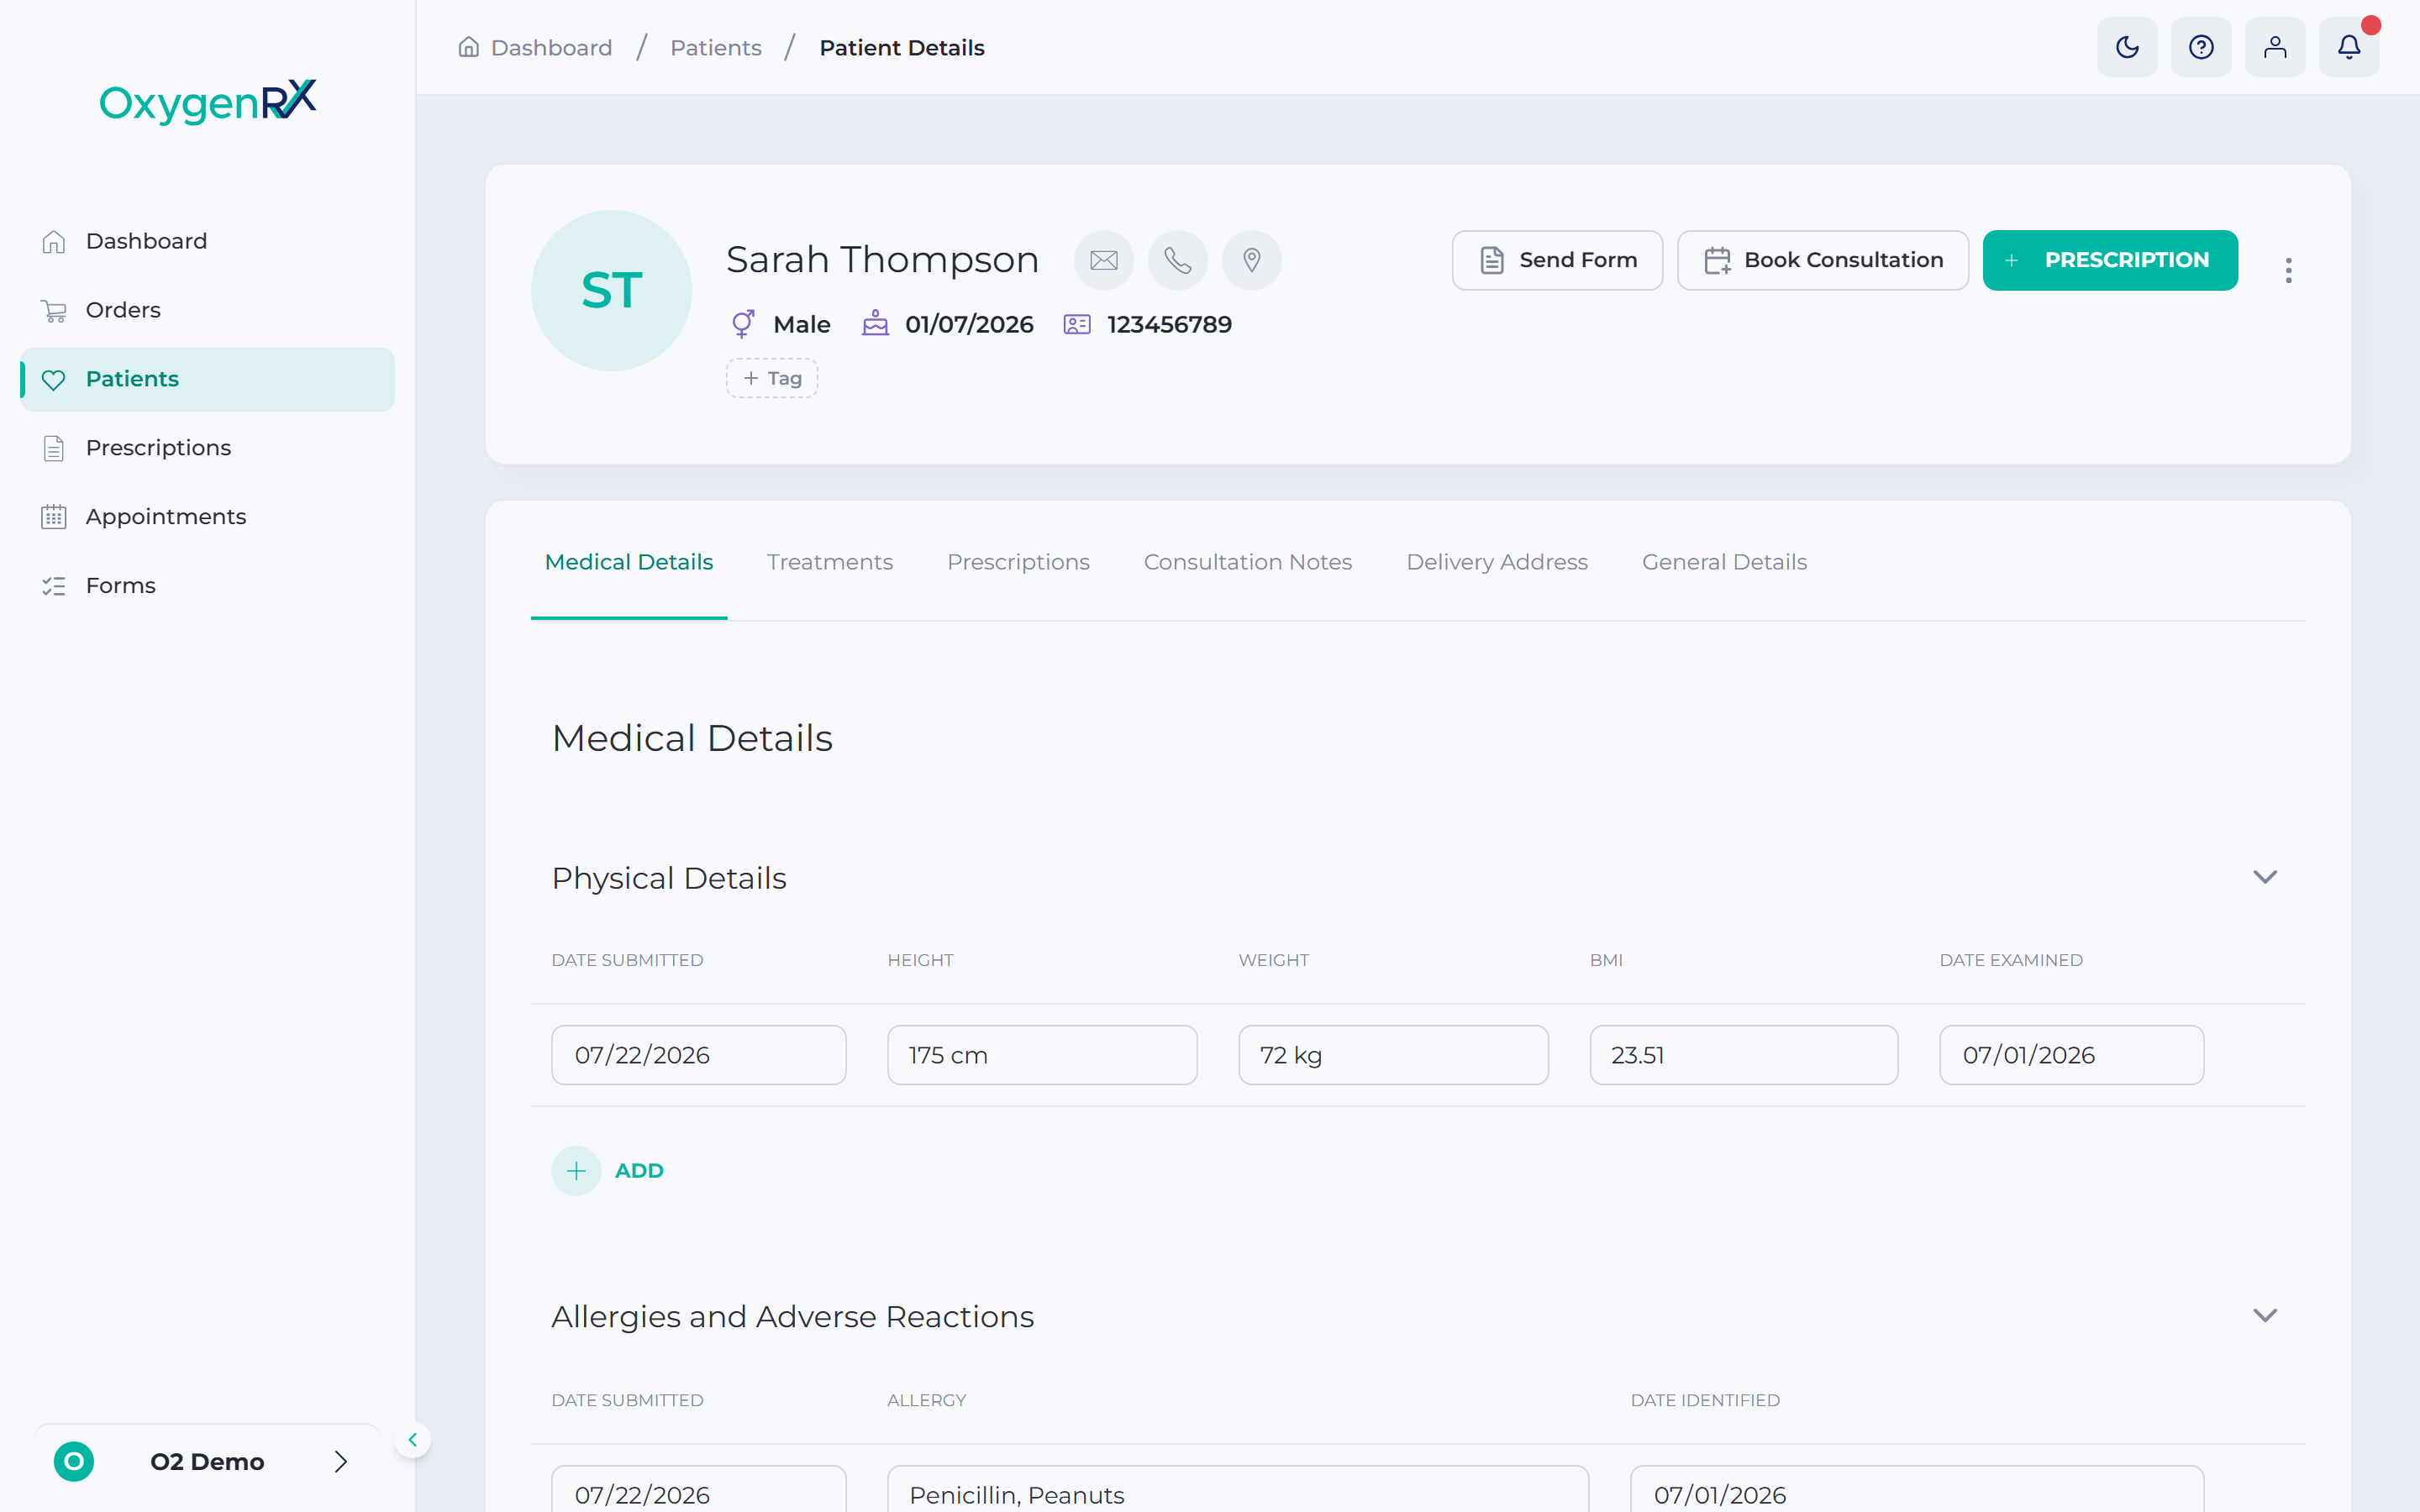The height and width of the screenshot is (1512, 2420).
Task: Click the home icon in breadcrumb
Action: pyautogui.click(x=469, y=47)
